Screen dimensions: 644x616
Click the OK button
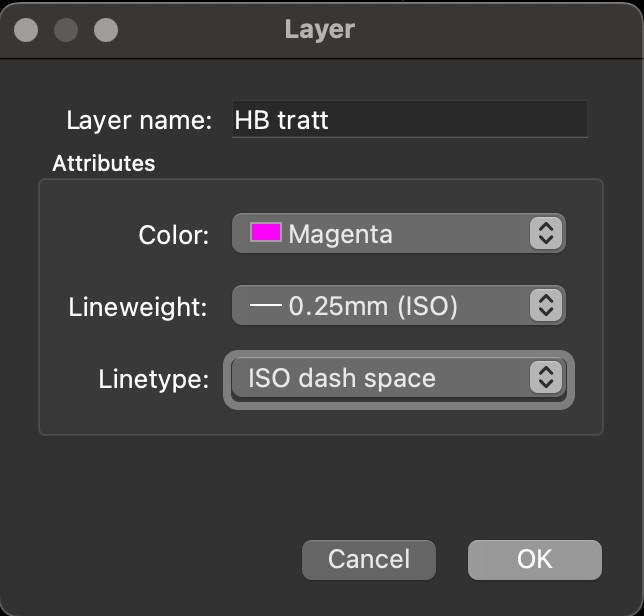coord(534,559)
